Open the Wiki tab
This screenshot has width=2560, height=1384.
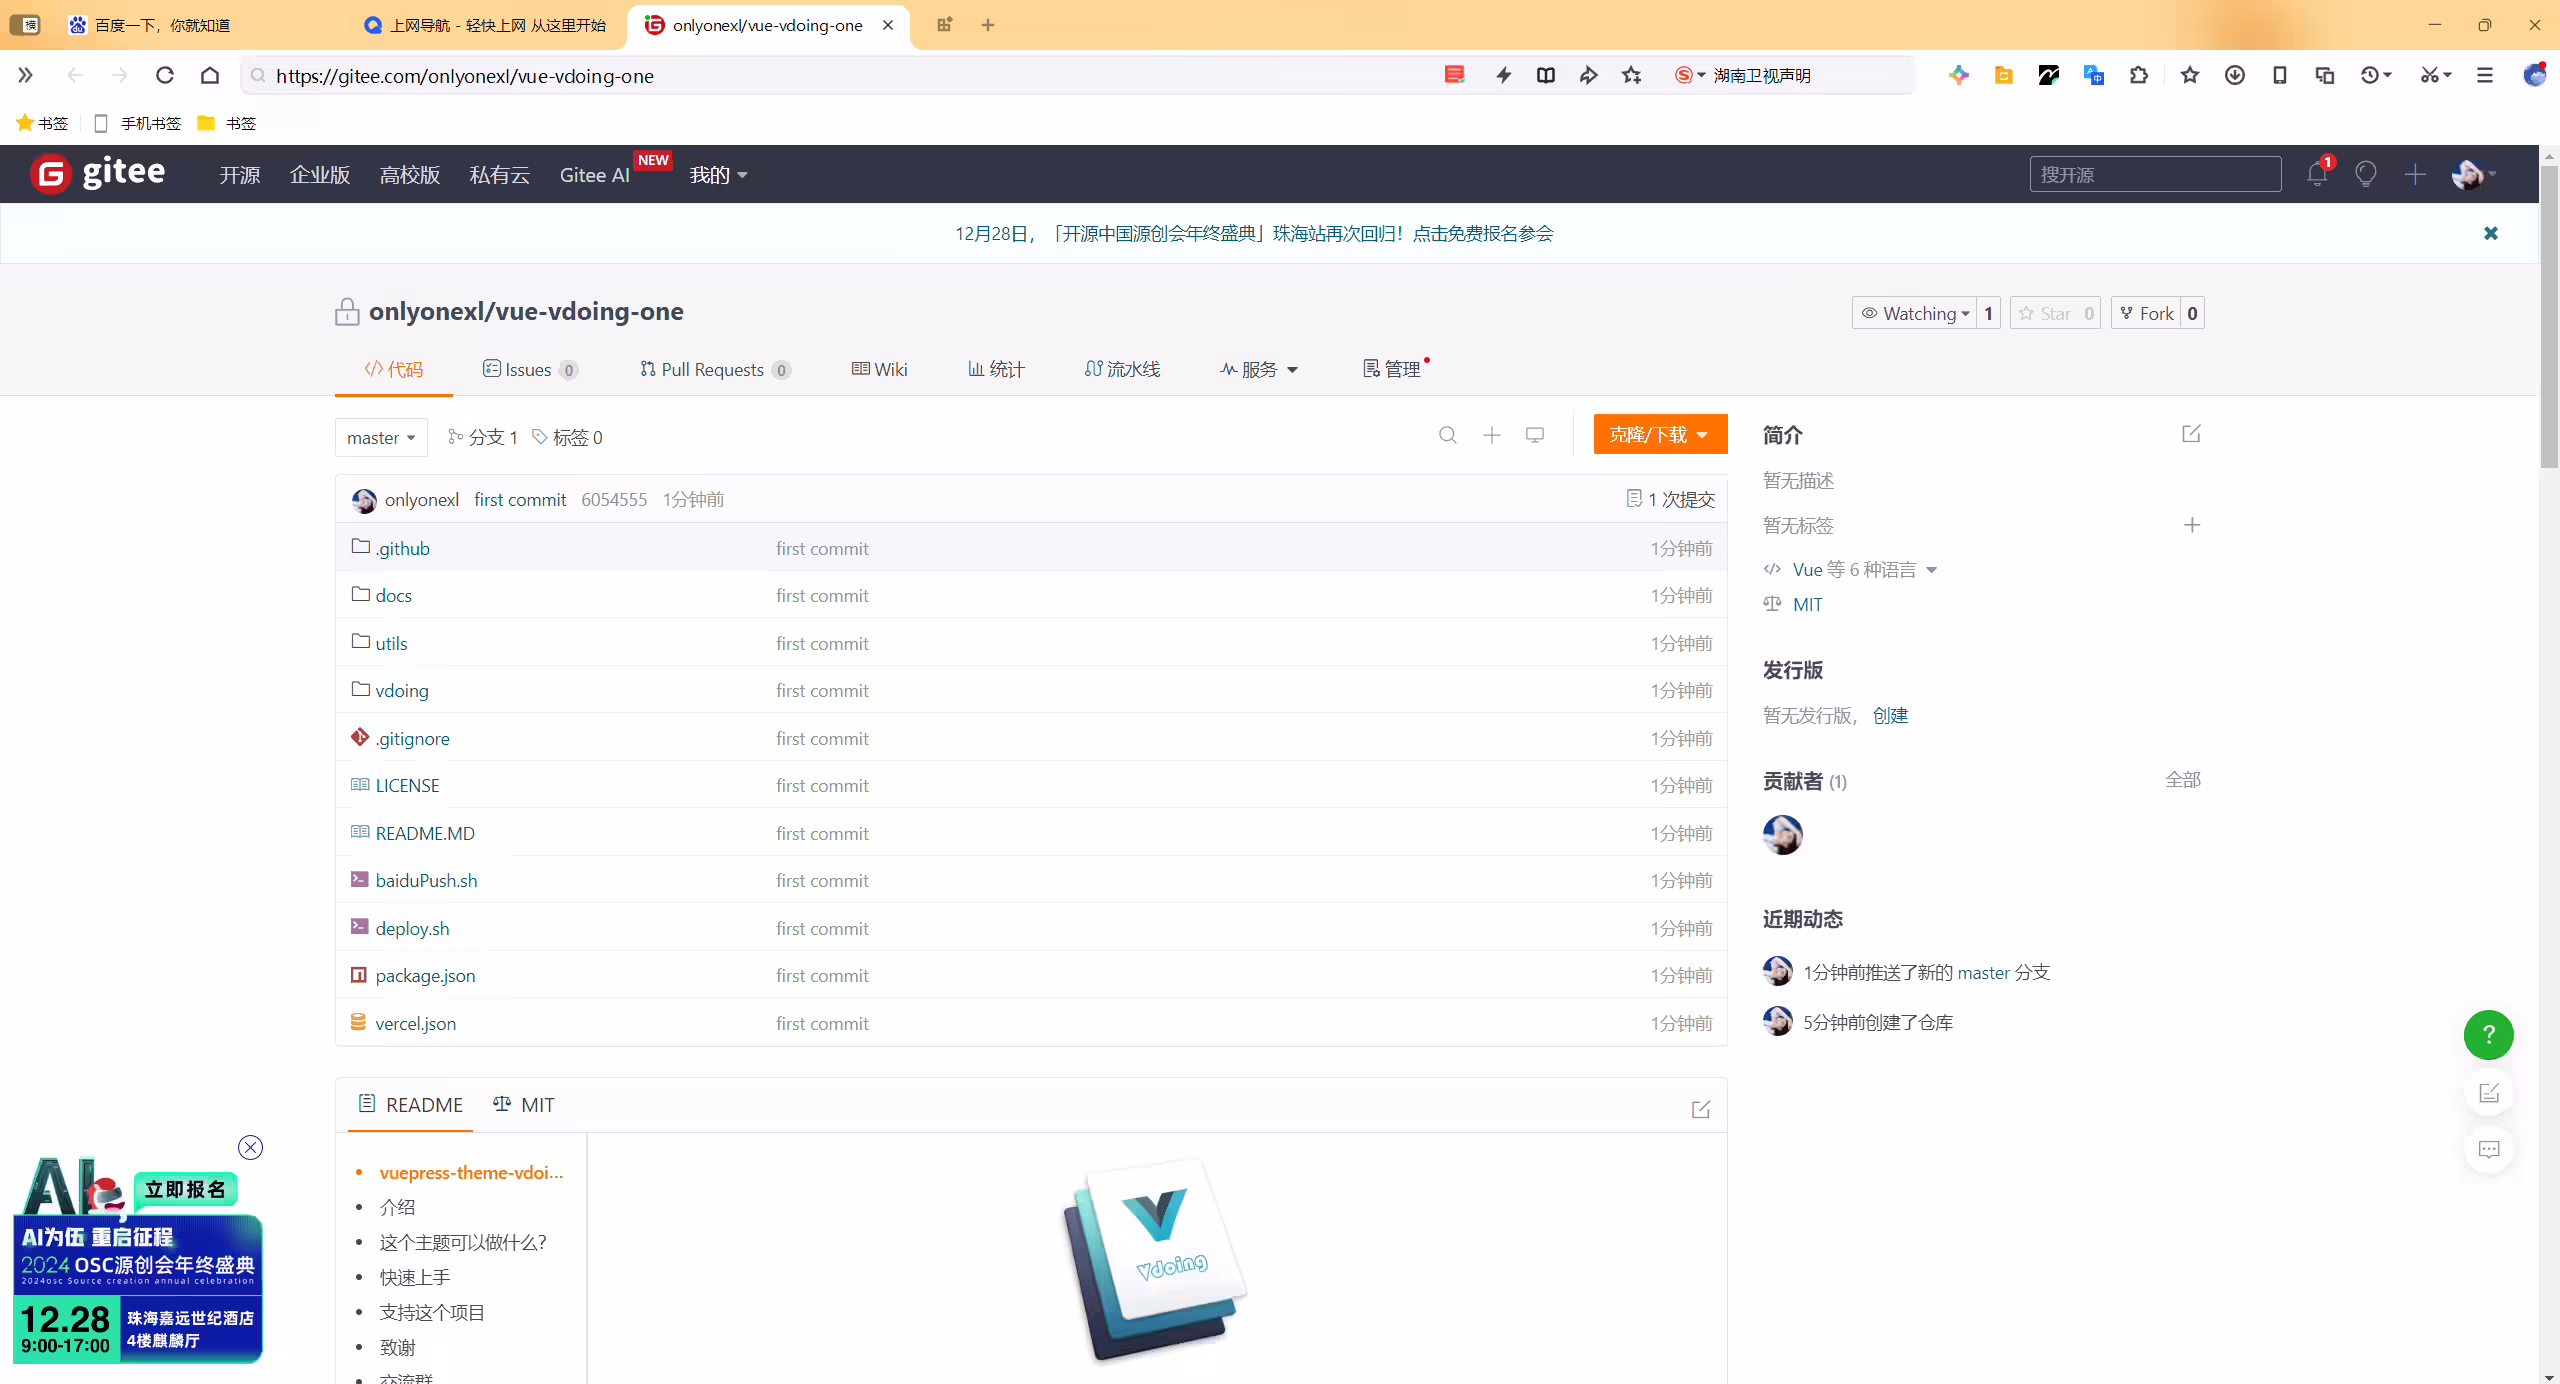[x=880, y=369]
